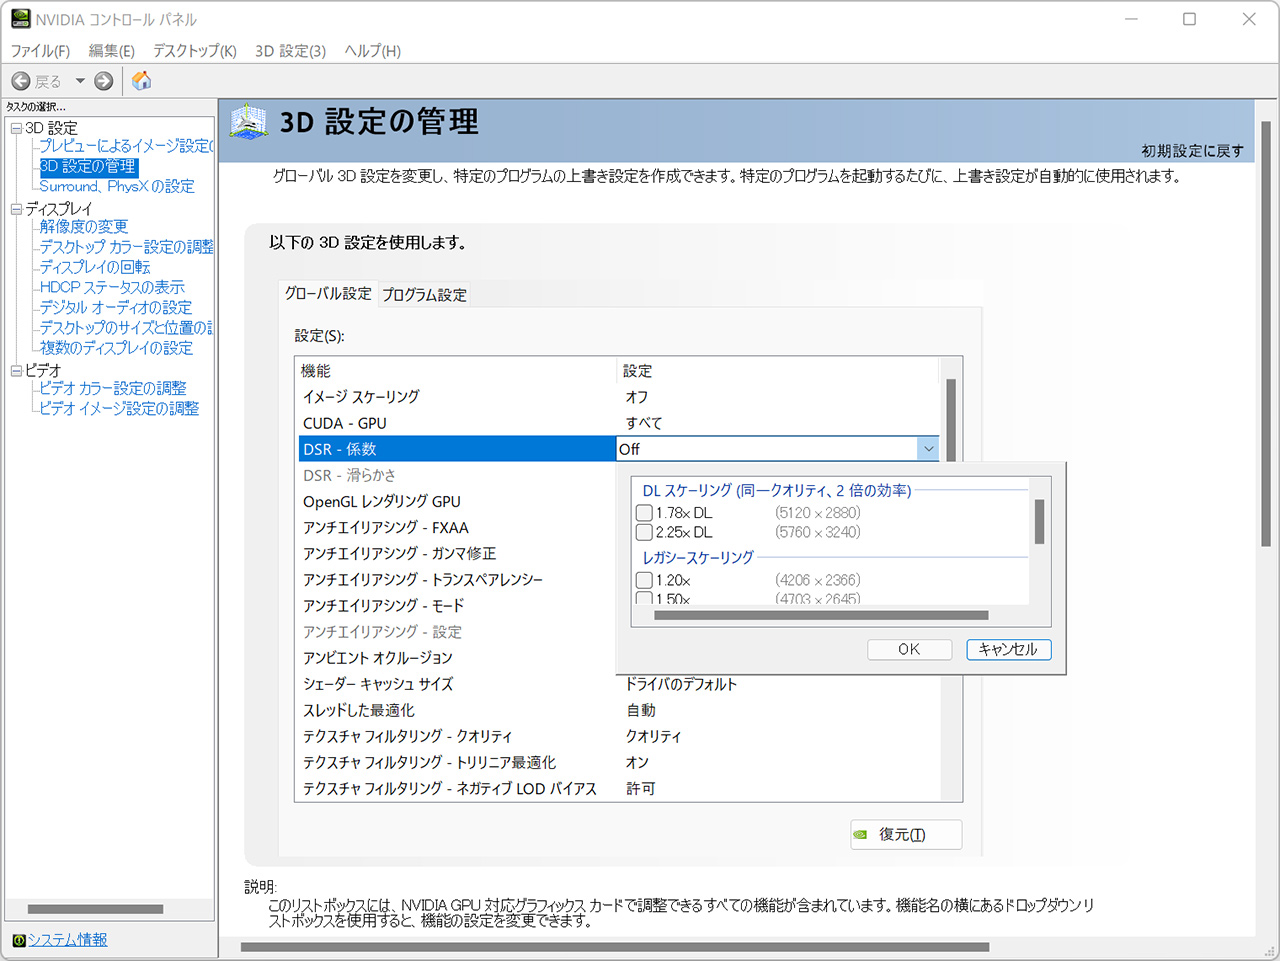Check the 1.20x legacy scaling option
Screen dimensions: 1280x961
644,580
